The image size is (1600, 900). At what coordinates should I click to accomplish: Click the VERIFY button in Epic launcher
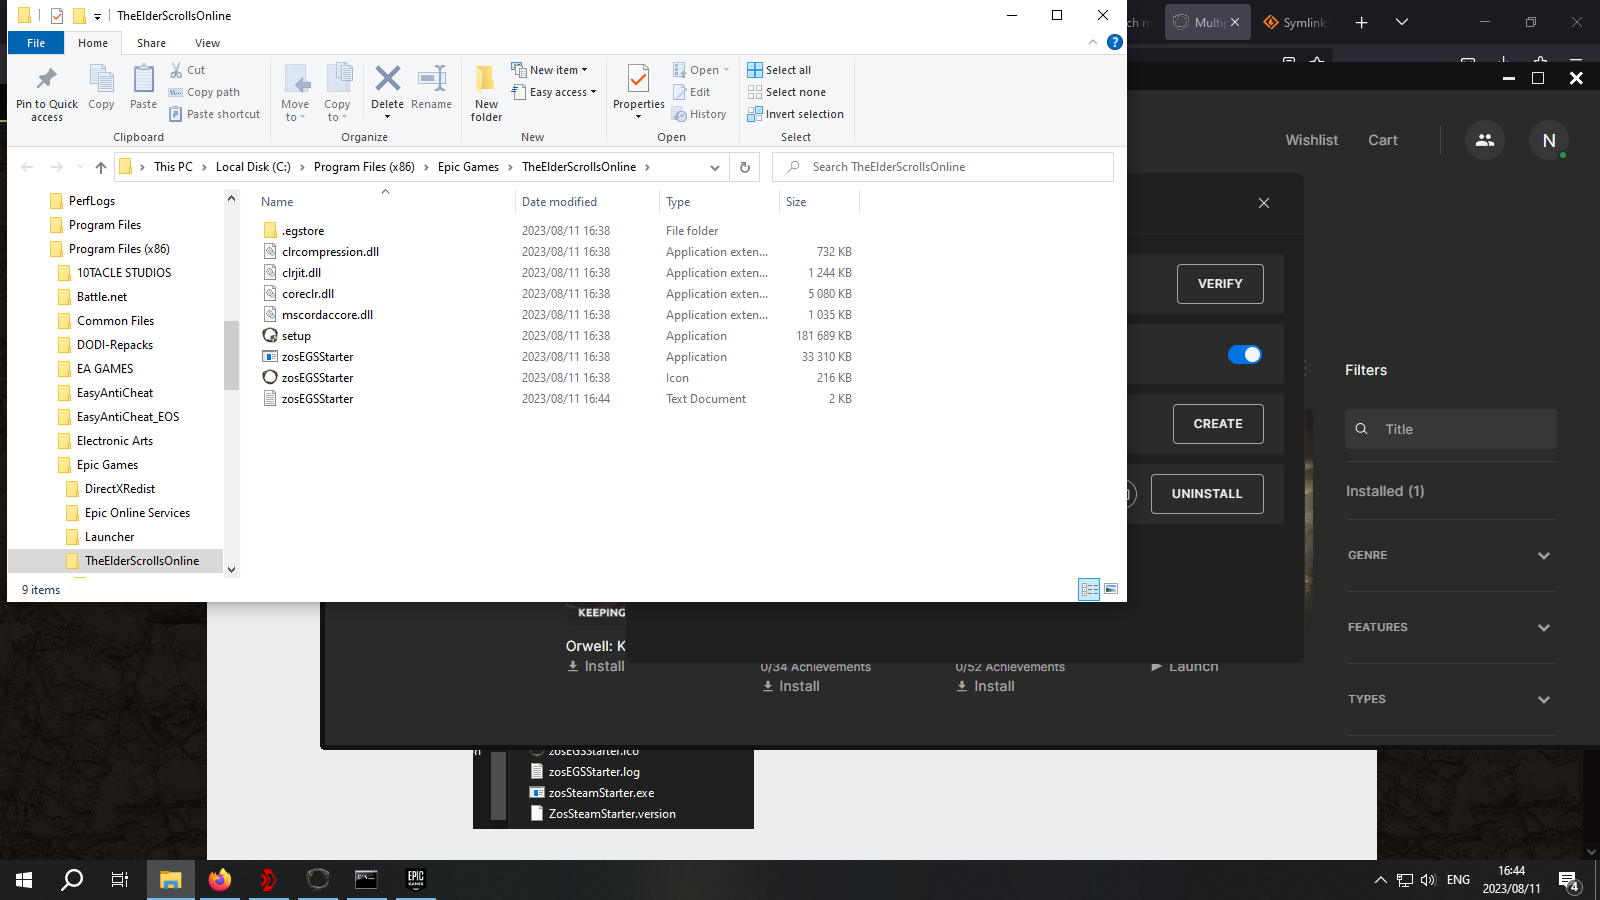coord(1220,284)
